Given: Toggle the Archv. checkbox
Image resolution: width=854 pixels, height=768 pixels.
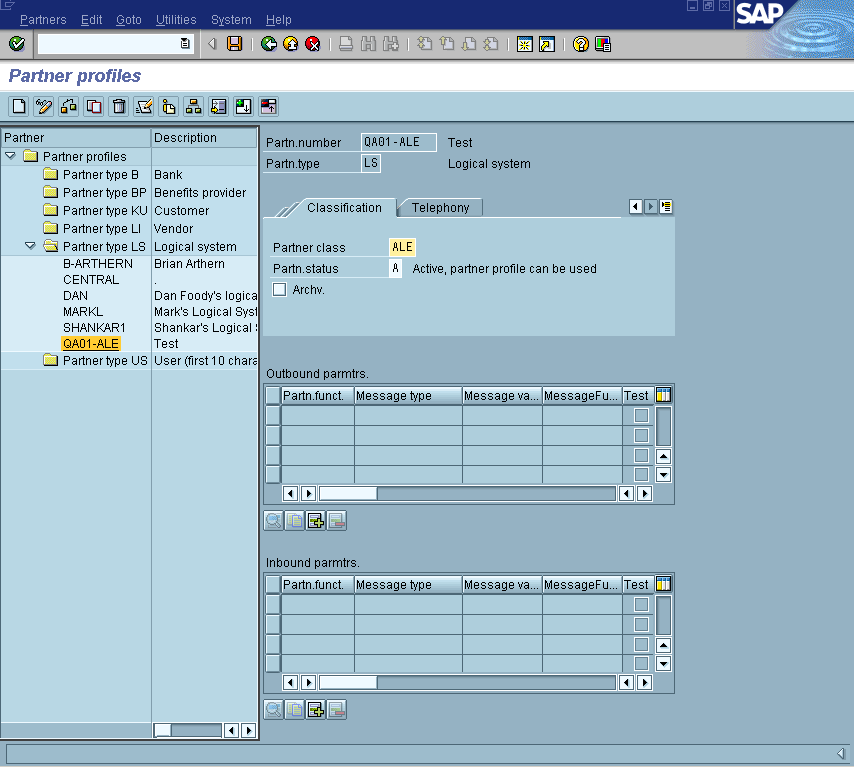Looking at the screenshot, I should 279,289.
